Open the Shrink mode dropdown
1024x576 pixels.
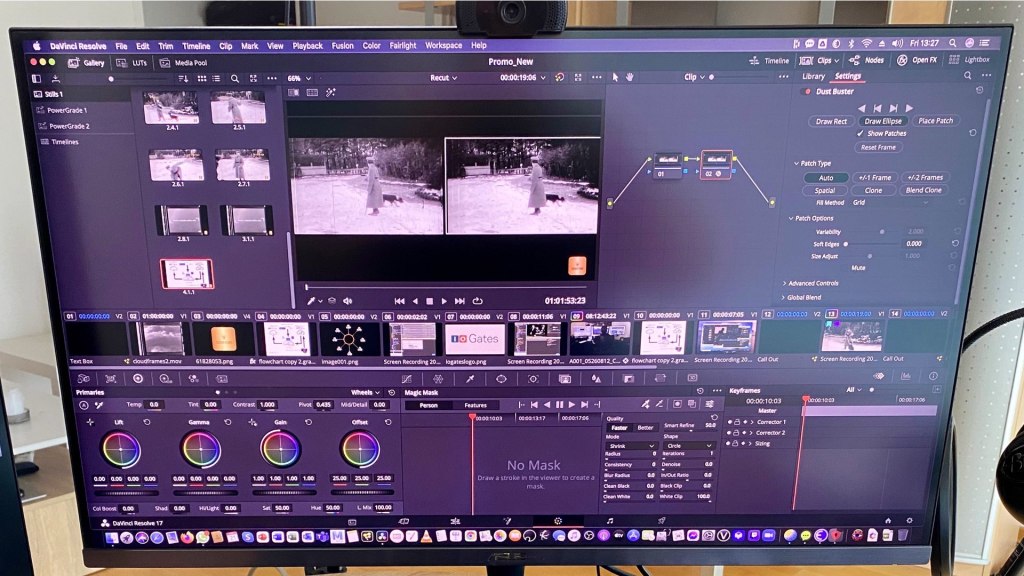click(630, 445)
